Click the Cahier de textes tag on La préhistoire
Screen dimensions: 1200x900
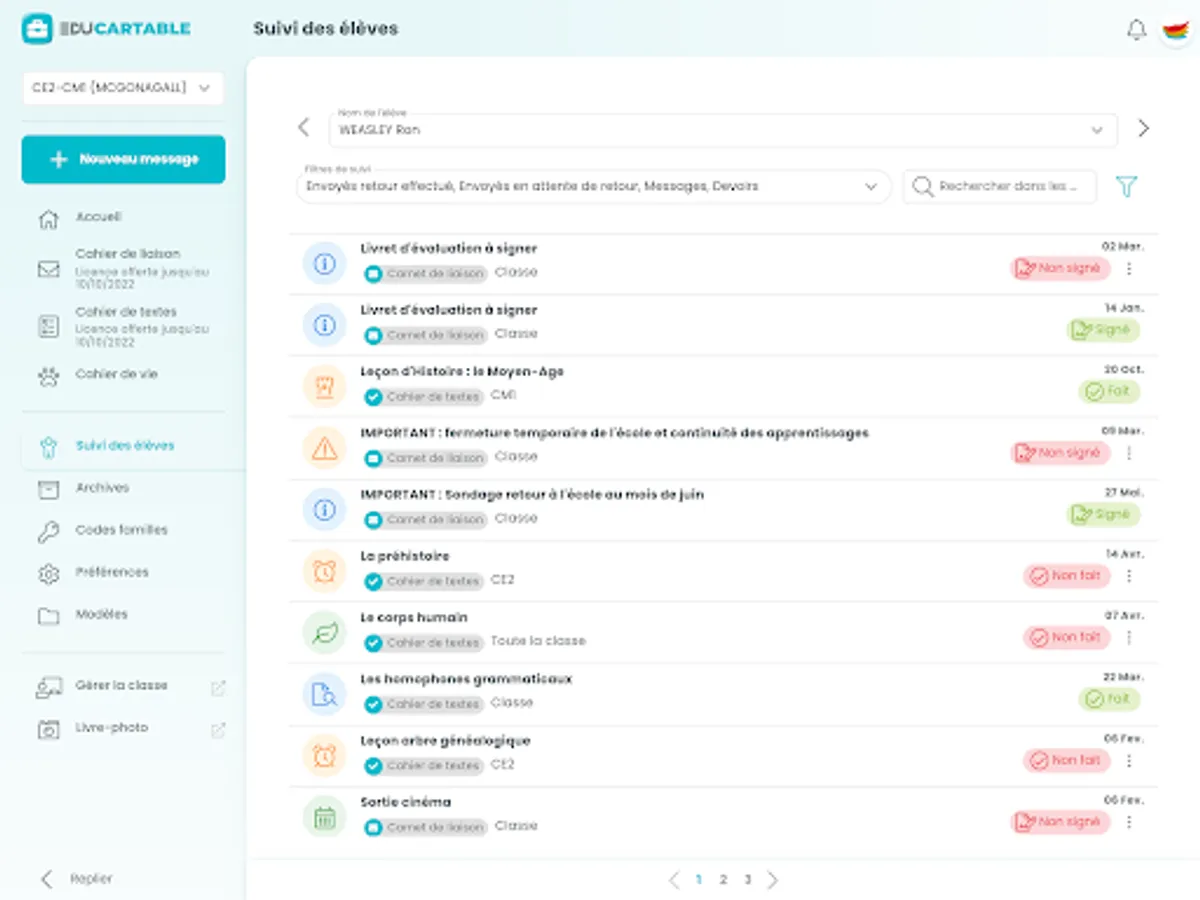424,581
